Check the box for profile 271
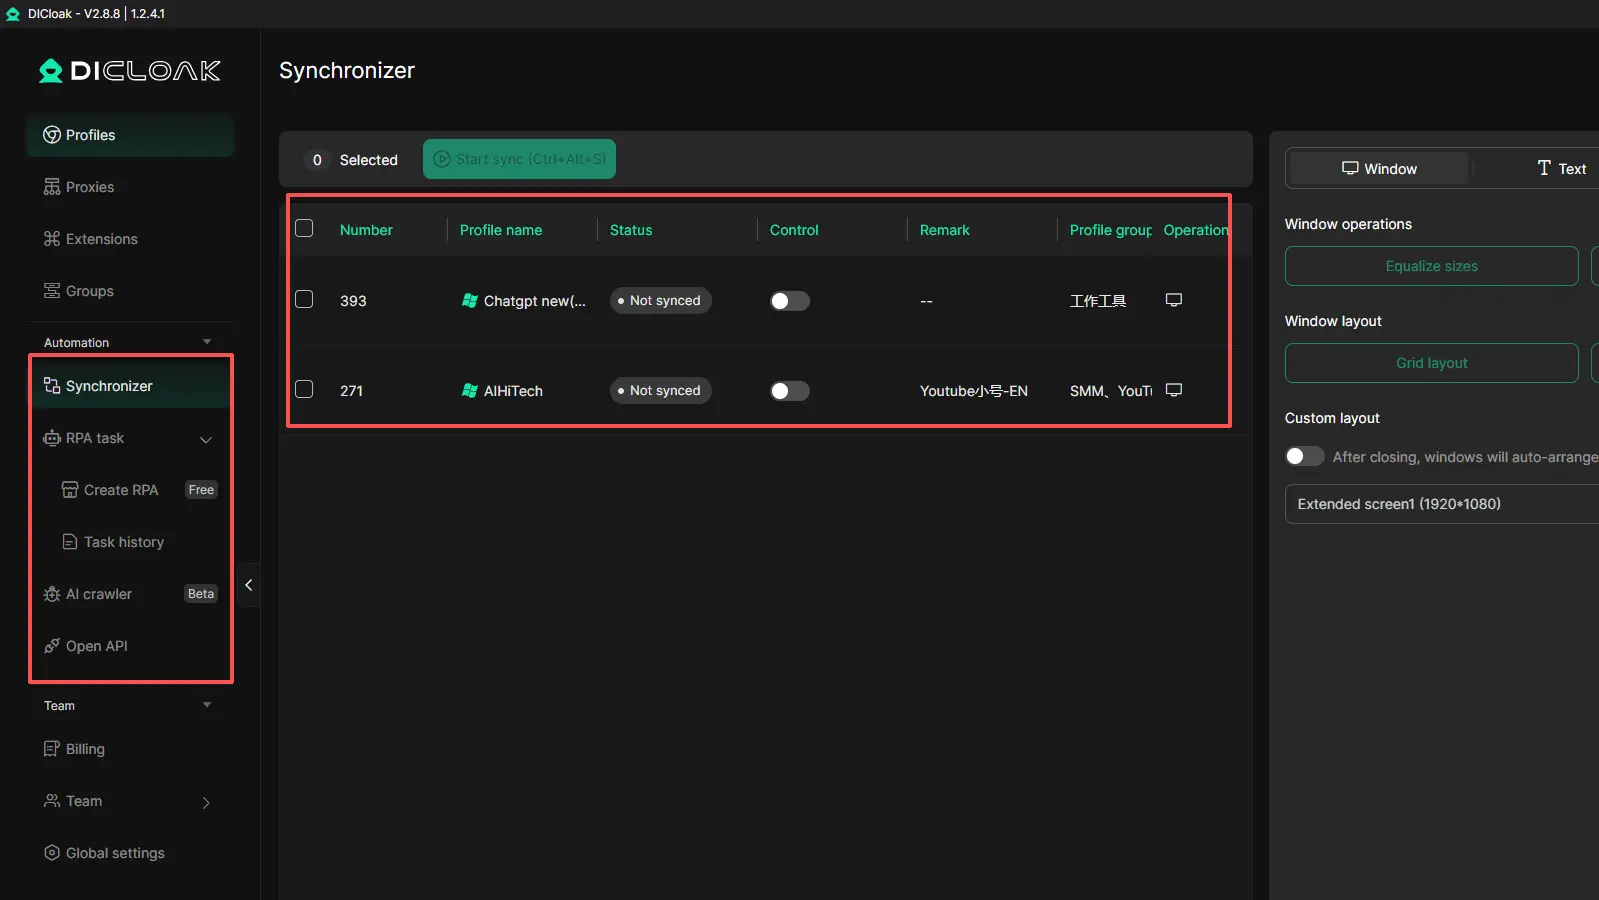1599x900 pixels. click(305, 389)
